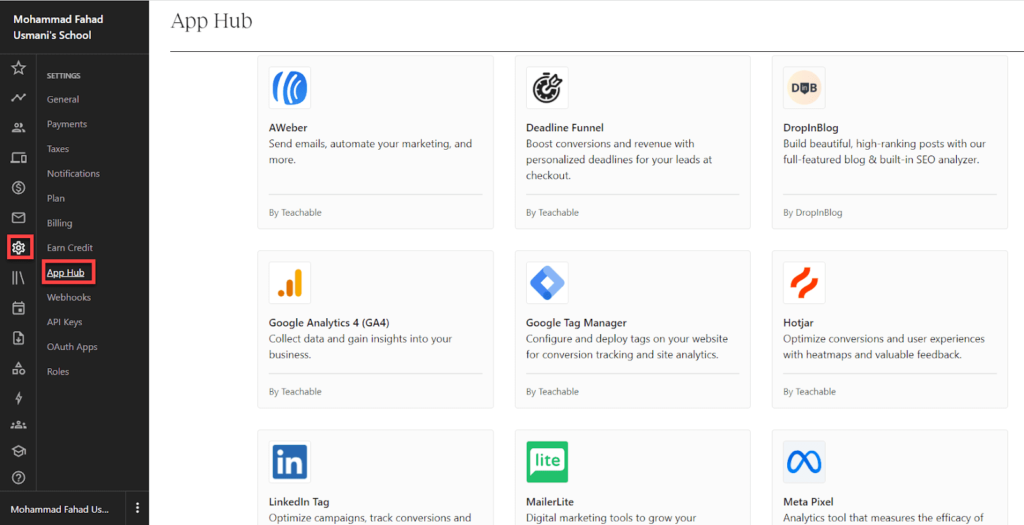Click 'By DropInBlog' author text

tap(813, 213)
